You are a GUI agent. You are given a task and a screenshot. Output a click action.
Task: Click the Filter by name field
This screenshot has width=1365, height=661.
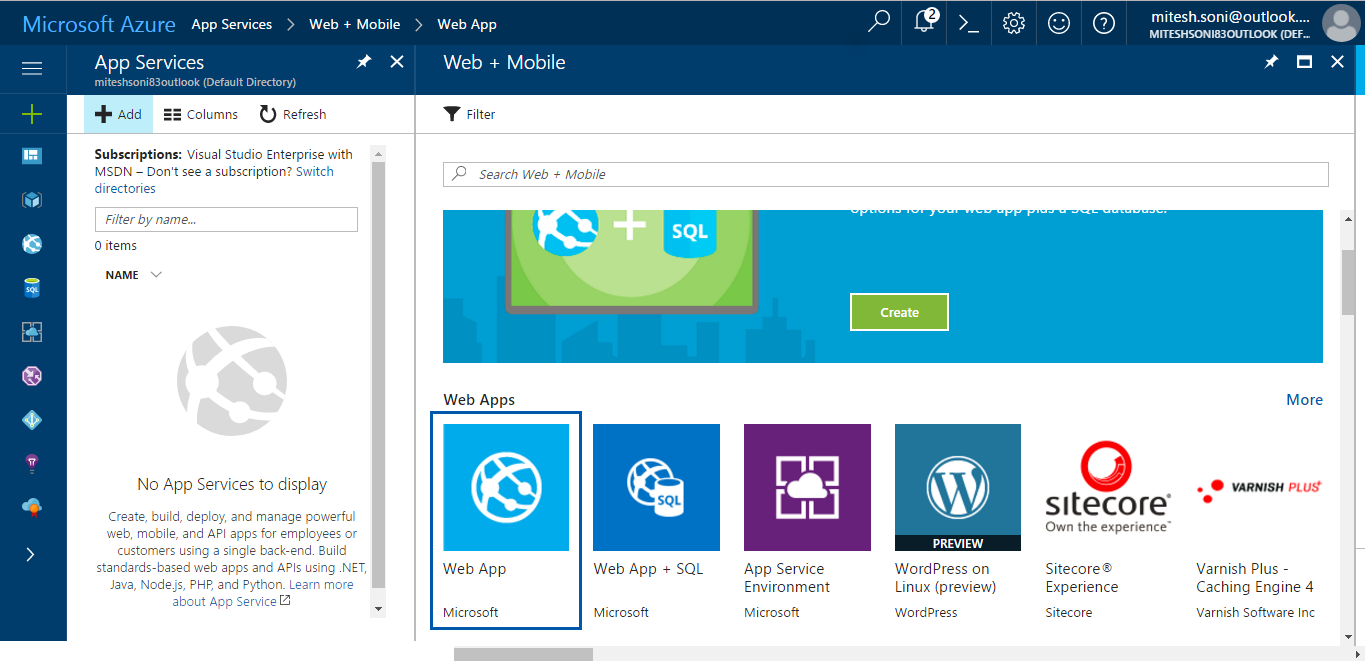[226, 219]
